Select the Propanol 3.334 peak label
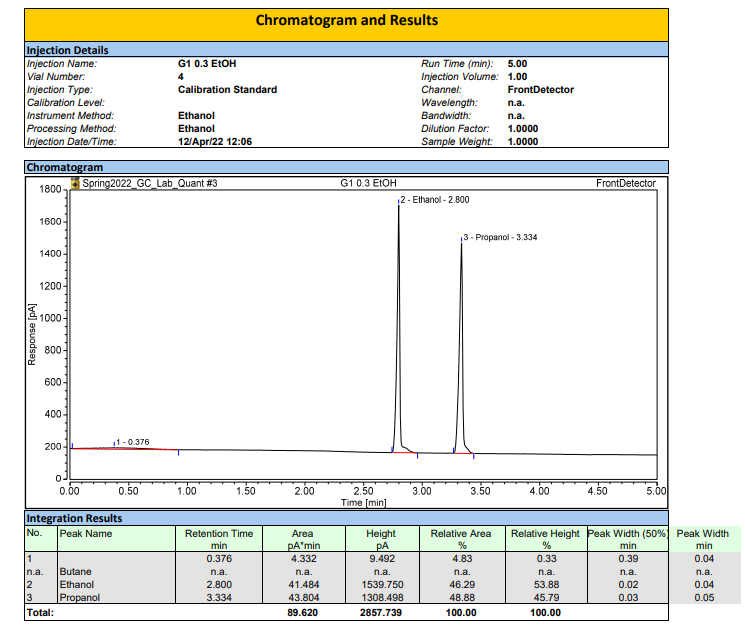745x627 pixels. pyautogui.click(x=499, y=237)
